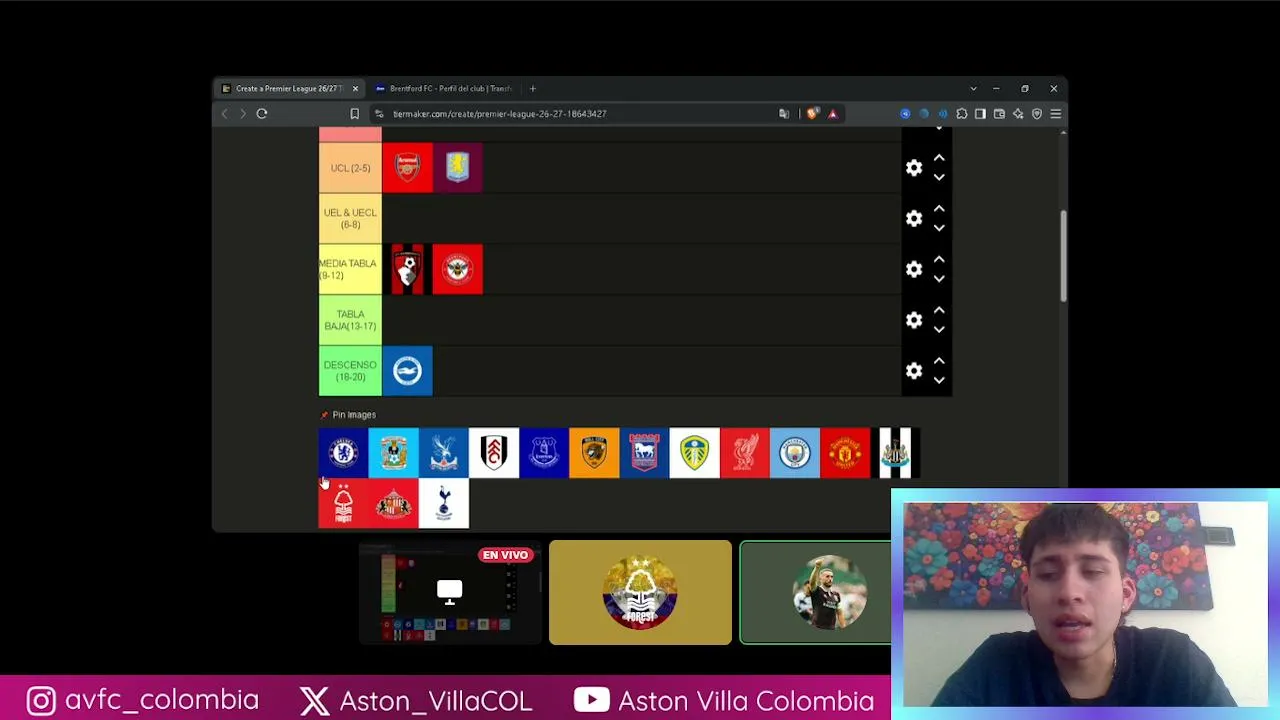Click the UEL & UECL (6-8) tier label

click(350, 219)
